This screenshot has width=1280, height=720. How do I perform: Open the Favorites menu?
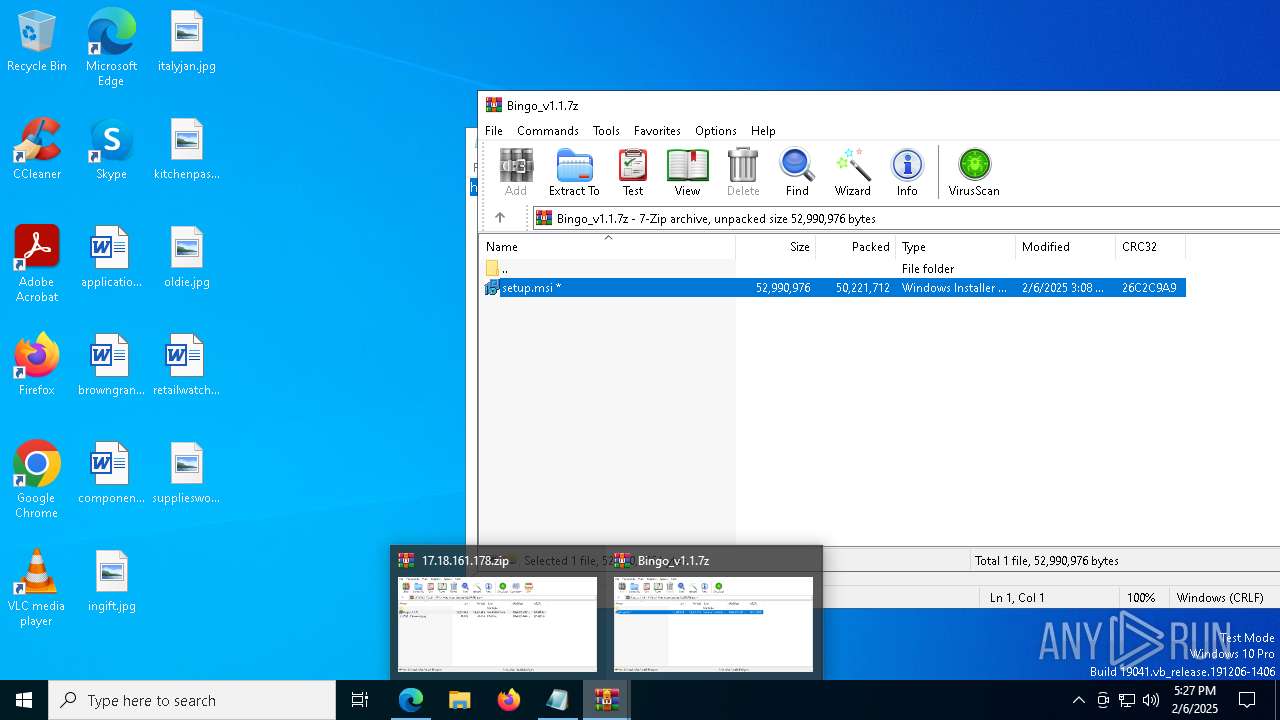pos(657,131)
